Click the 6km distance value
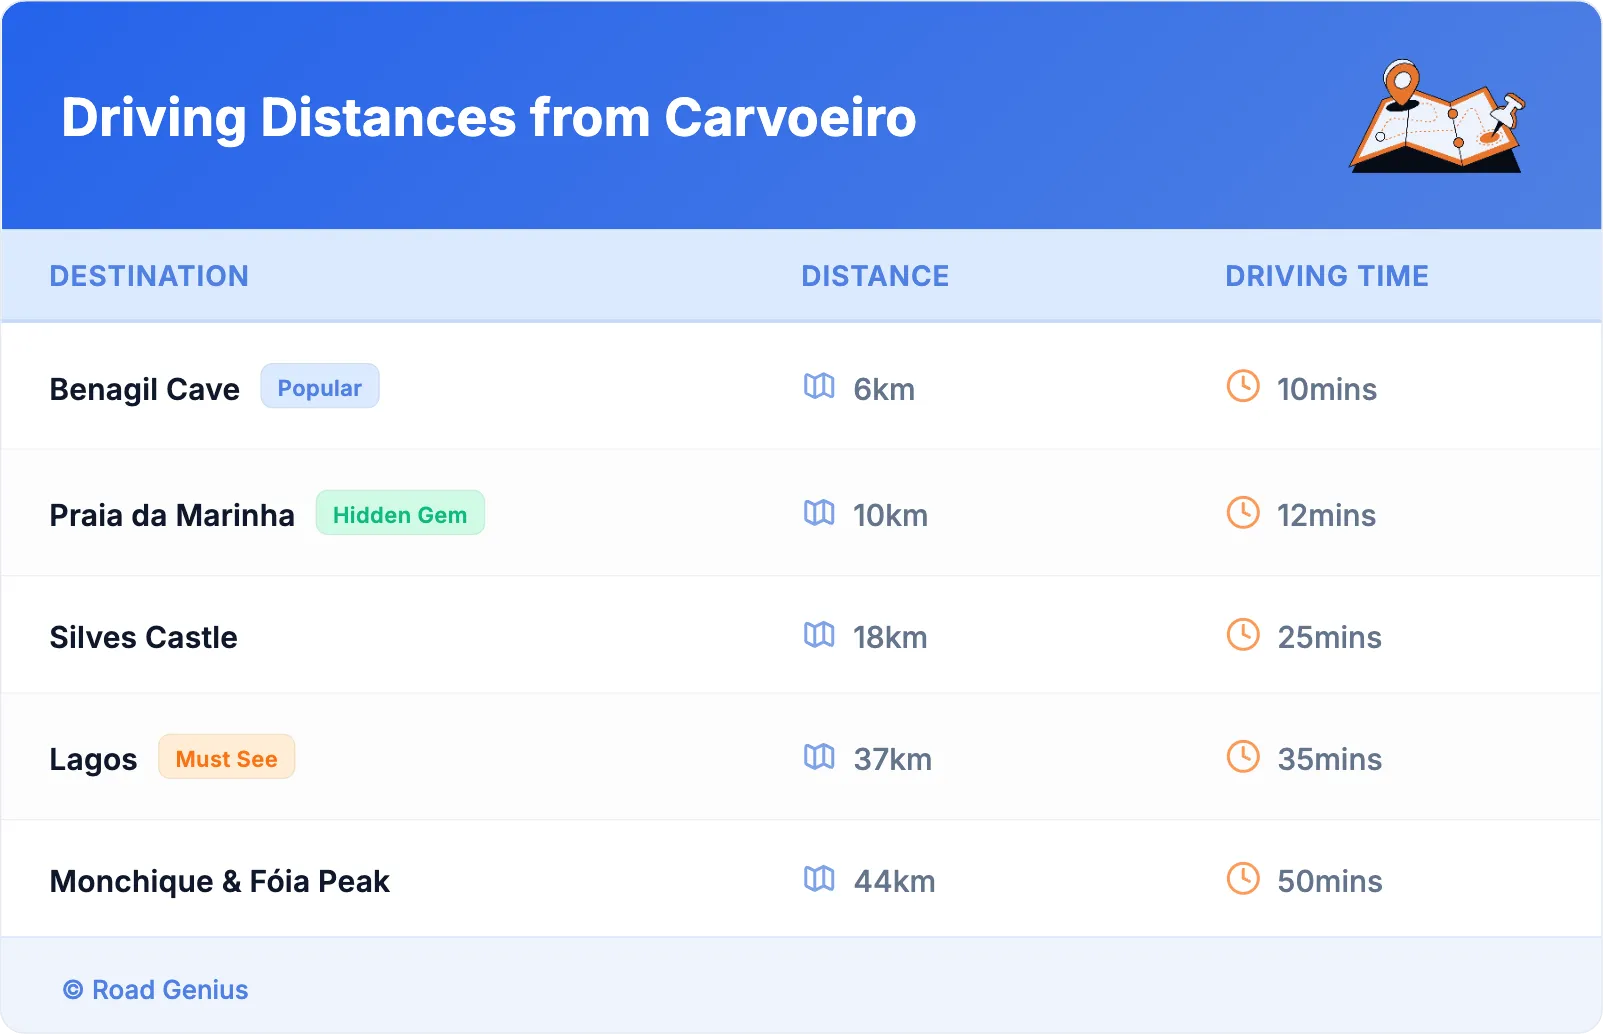 pos(884,390)
